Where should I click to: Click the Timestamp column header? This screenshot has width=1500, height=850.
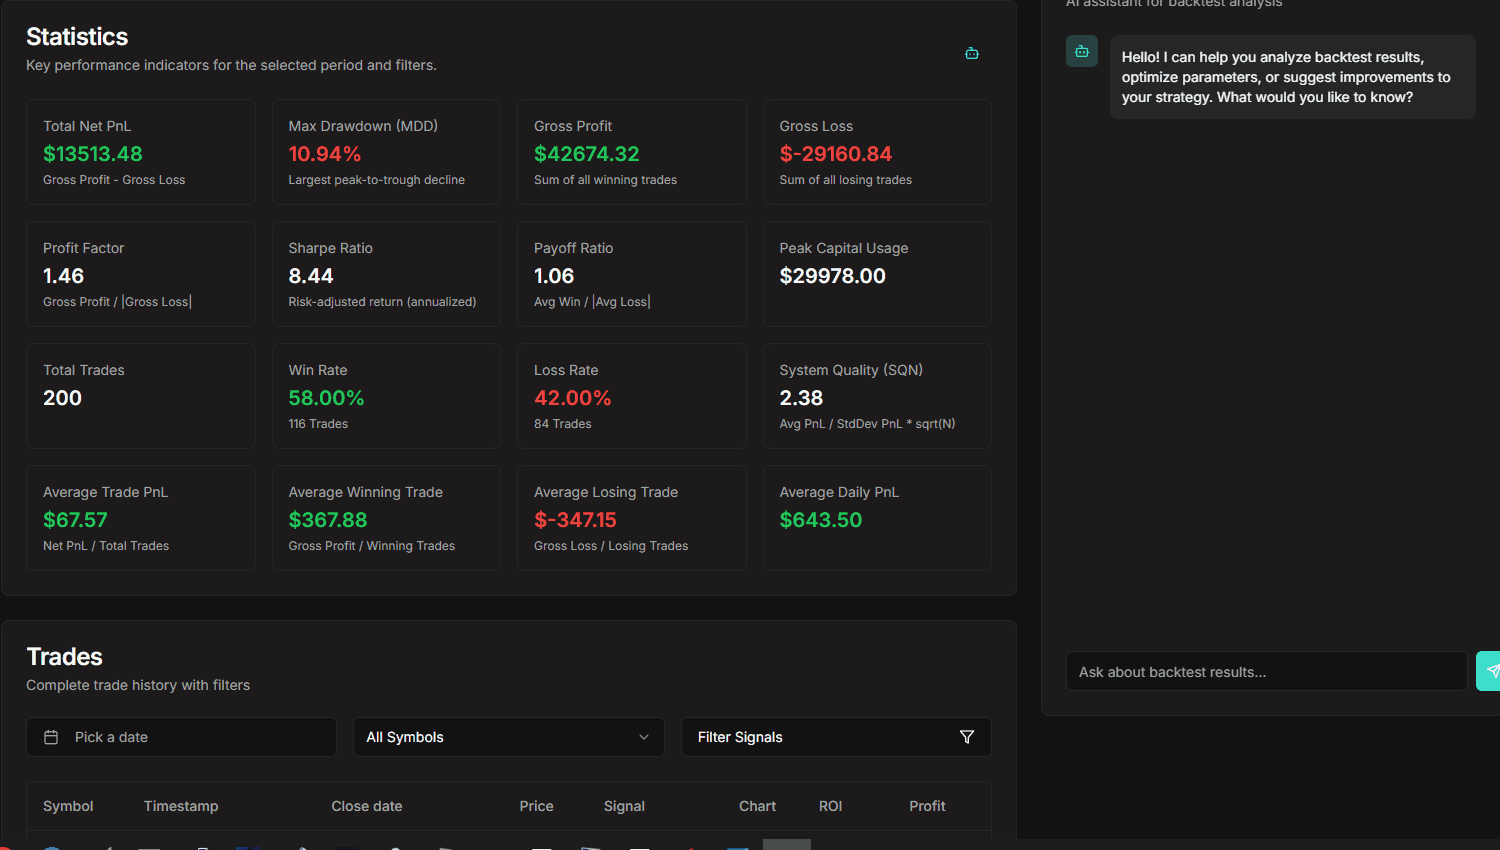point(181,806)
